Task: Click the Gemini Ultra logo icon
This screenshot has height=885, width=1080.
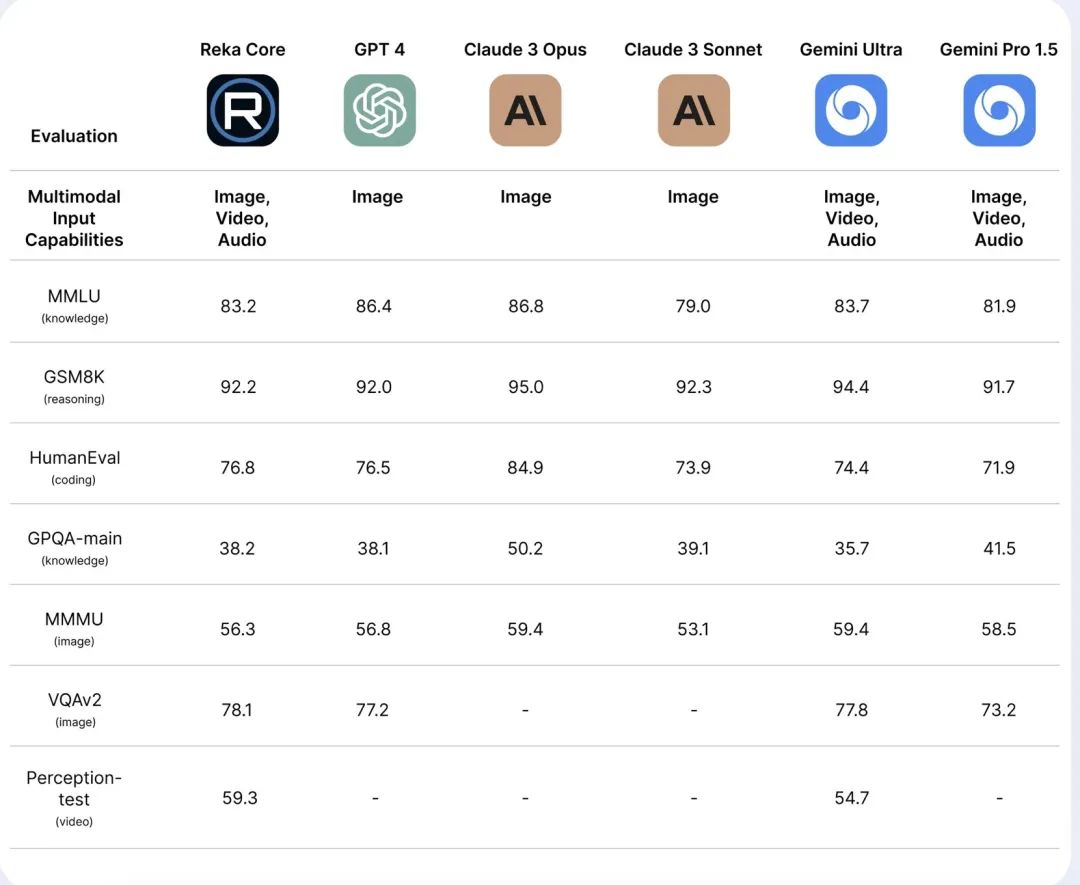Action: coord(851,110)
